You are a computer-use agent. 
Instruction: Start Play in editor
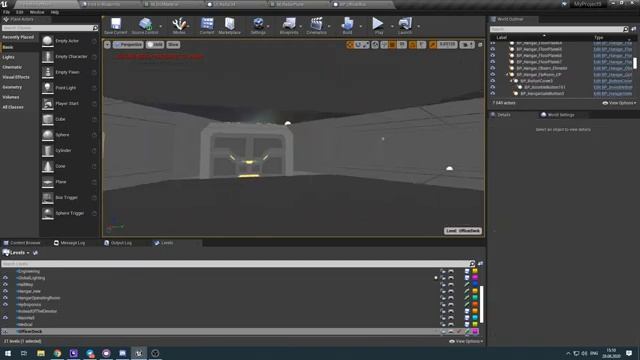(378, 24)
